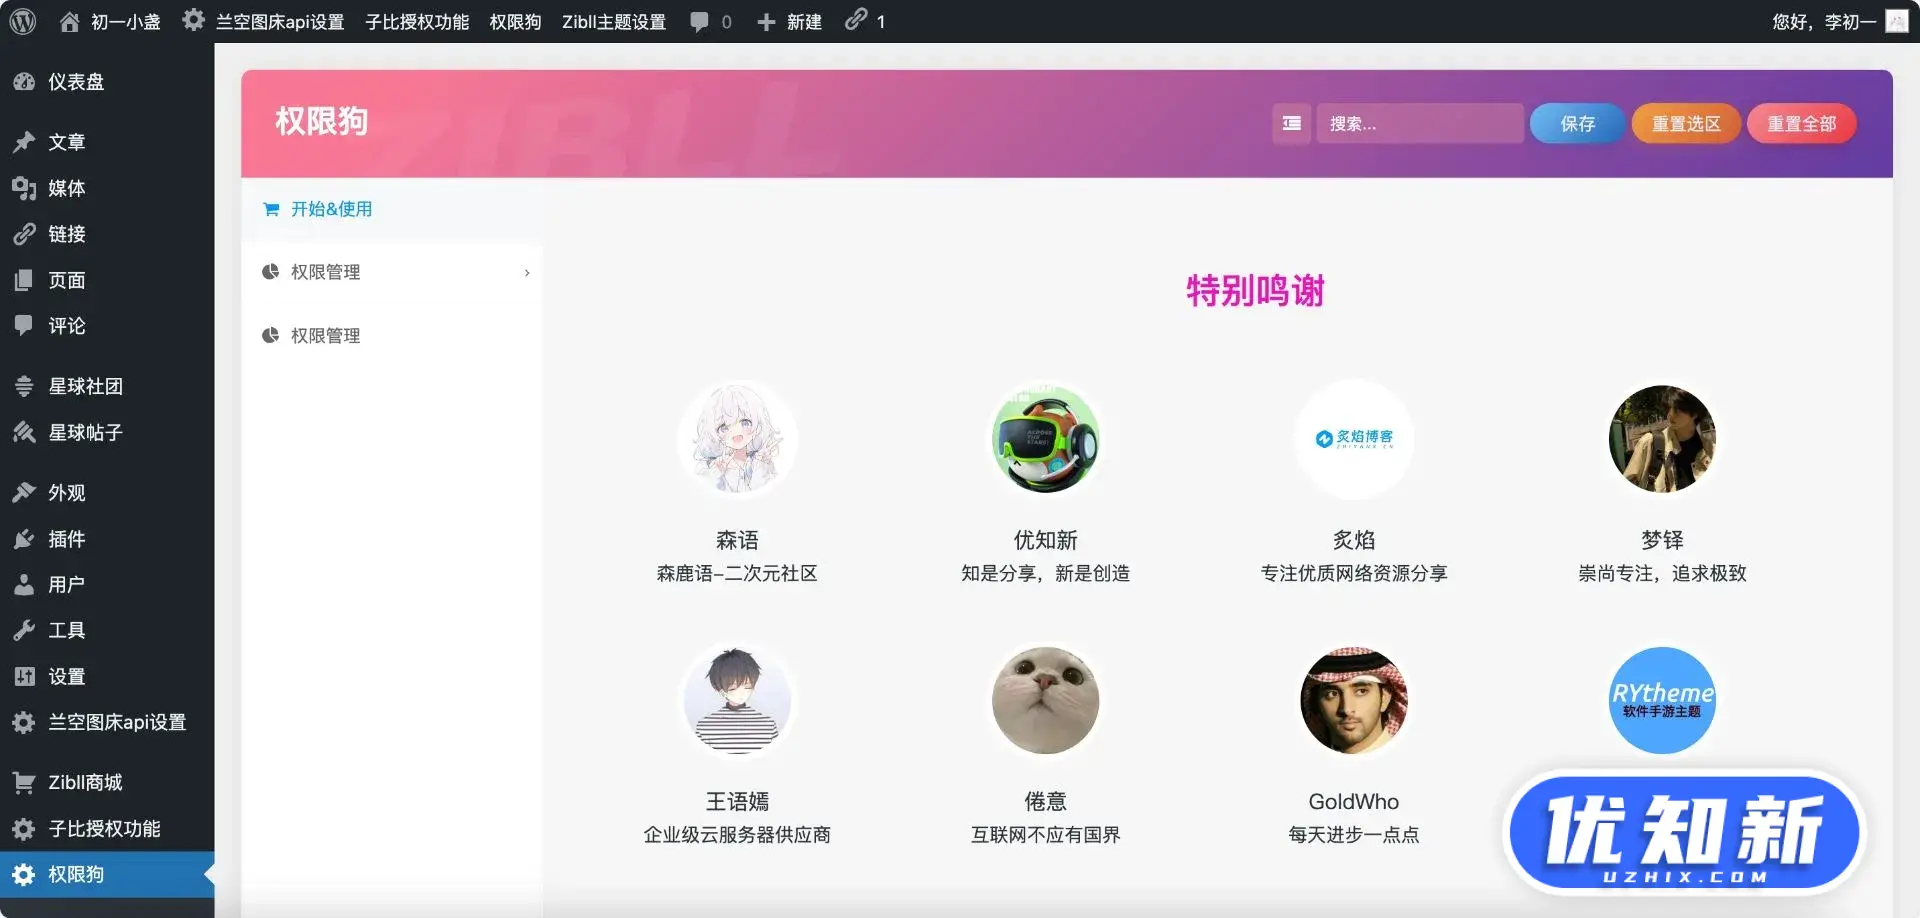The image size is (1920, 918).
Task: Open Zibll主题设置 in the admin bar
Action: [x=614, y=21]
